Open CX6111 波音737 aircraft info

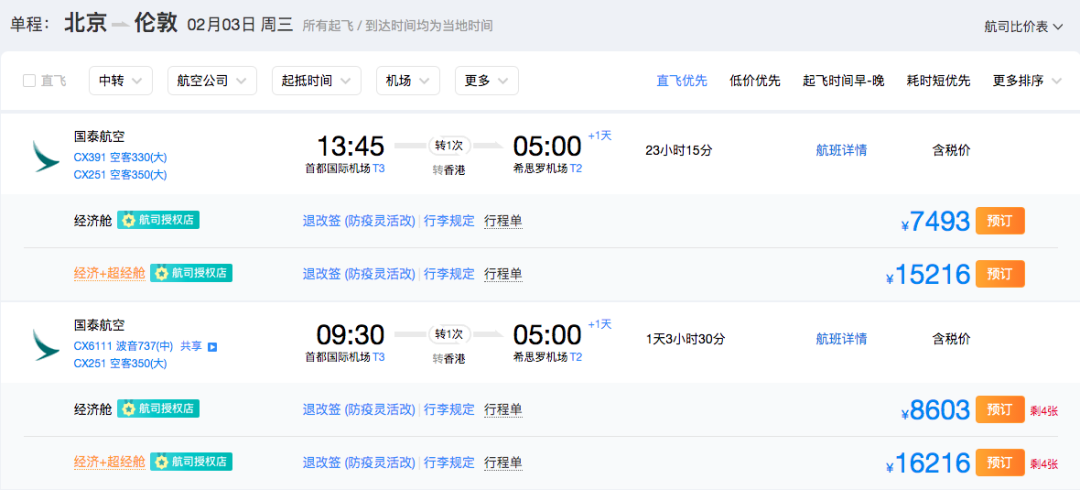pos(124,346)
